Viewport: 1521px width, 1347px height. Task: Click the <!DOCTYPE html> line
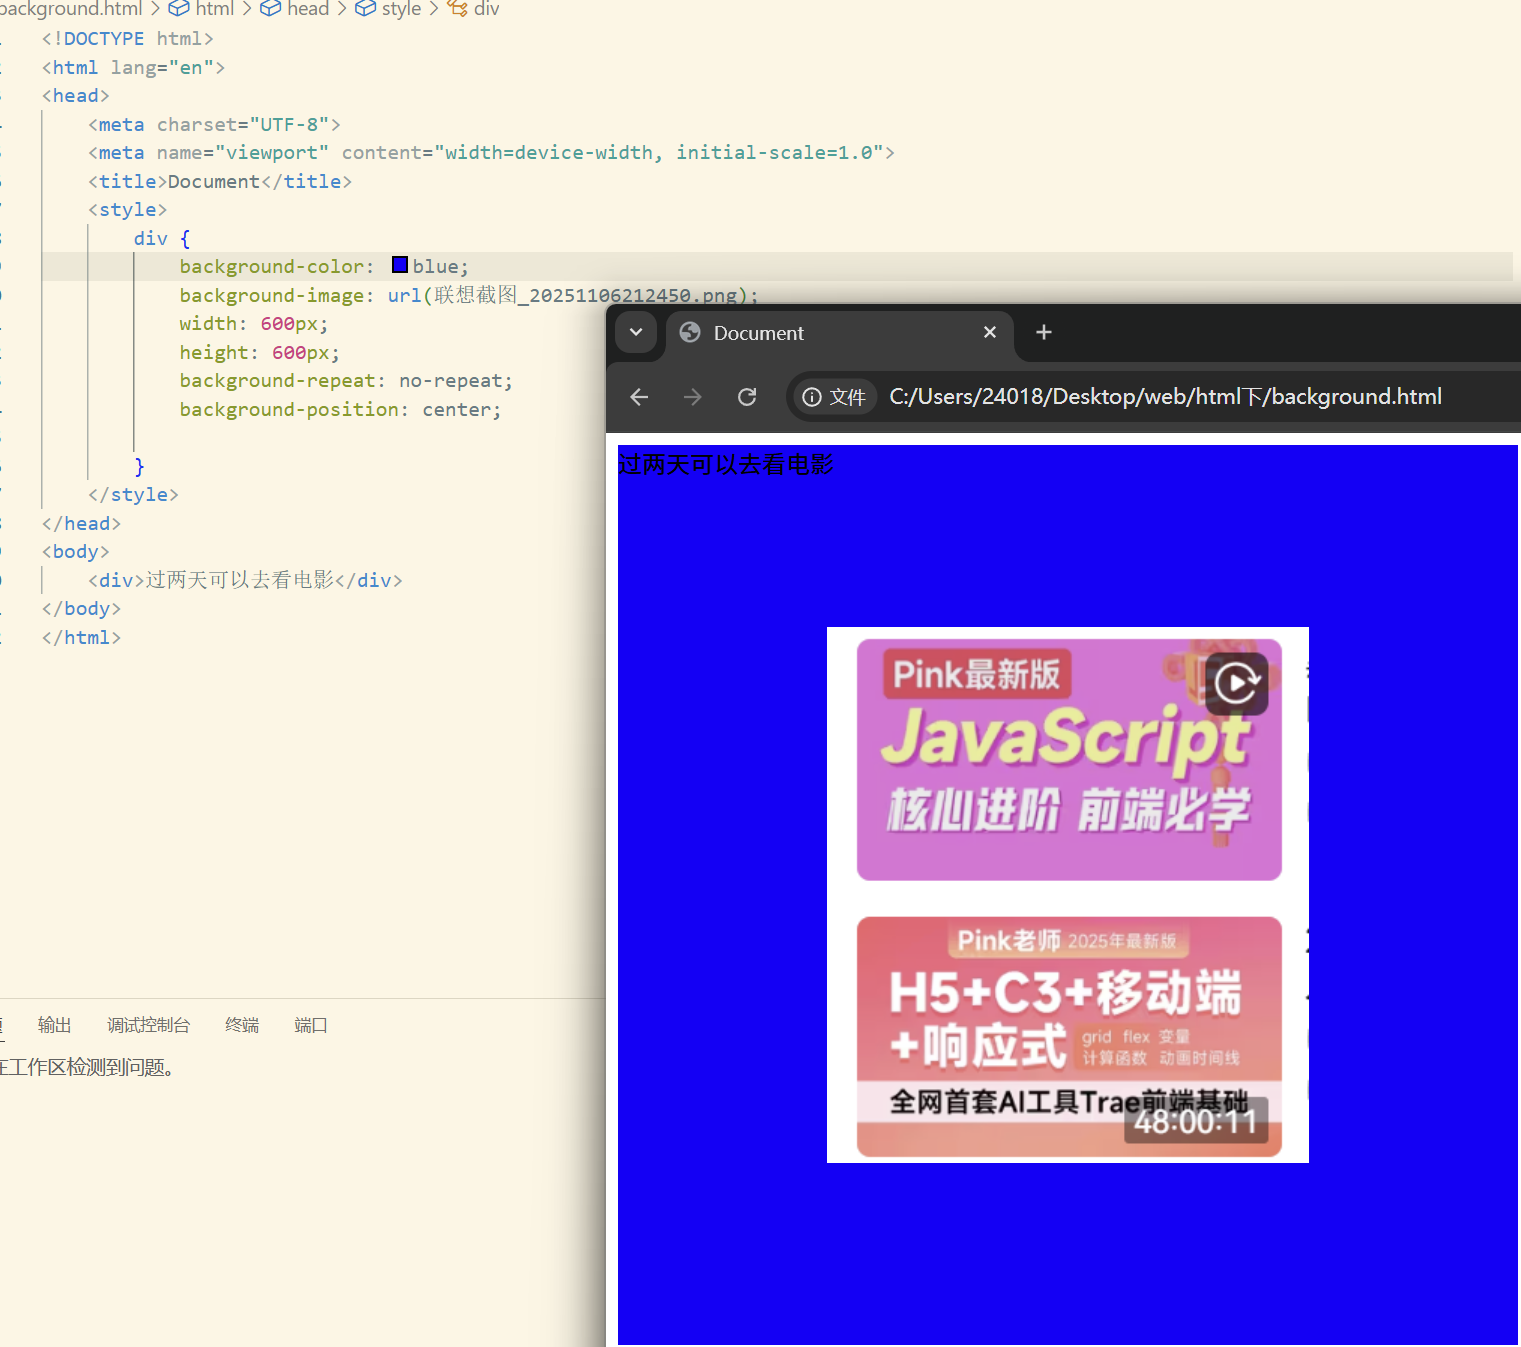click(128, 39)
